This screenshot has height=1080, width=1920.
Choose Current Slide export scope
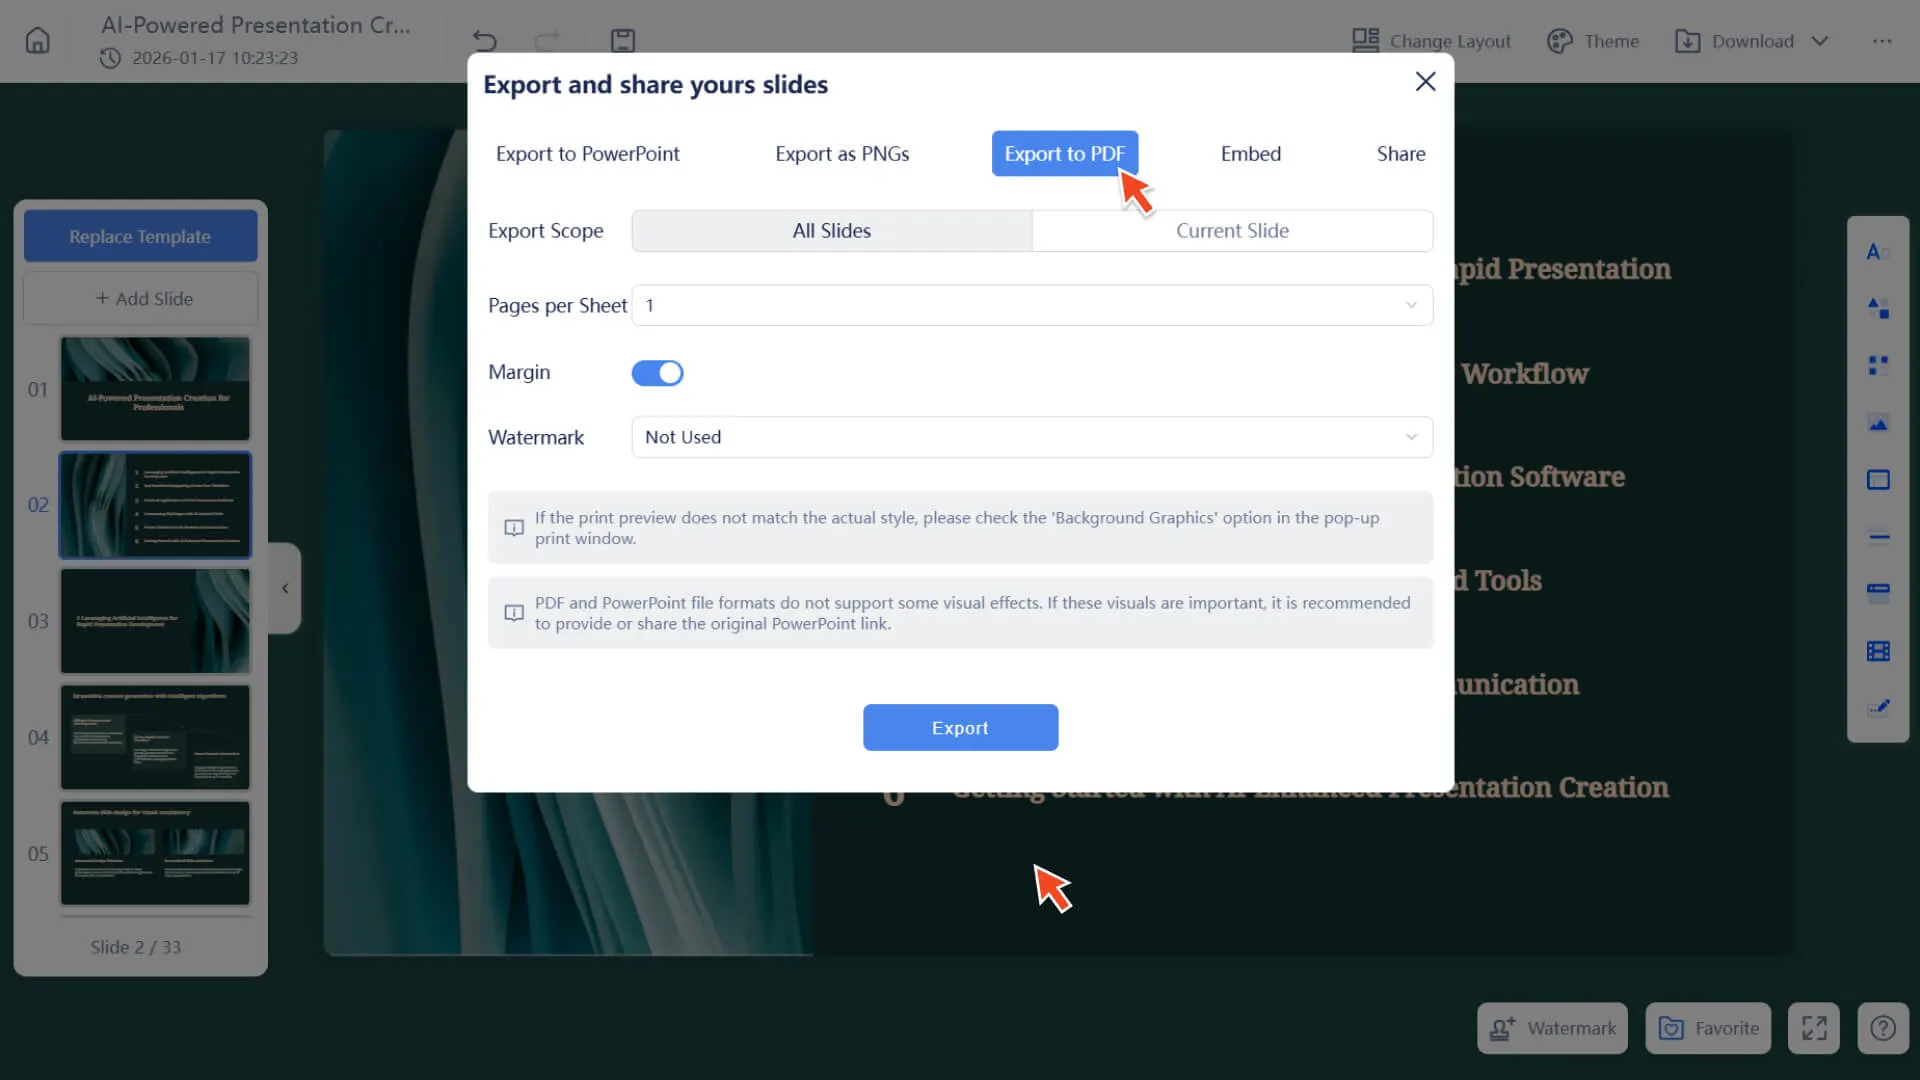coord(1232,231)
